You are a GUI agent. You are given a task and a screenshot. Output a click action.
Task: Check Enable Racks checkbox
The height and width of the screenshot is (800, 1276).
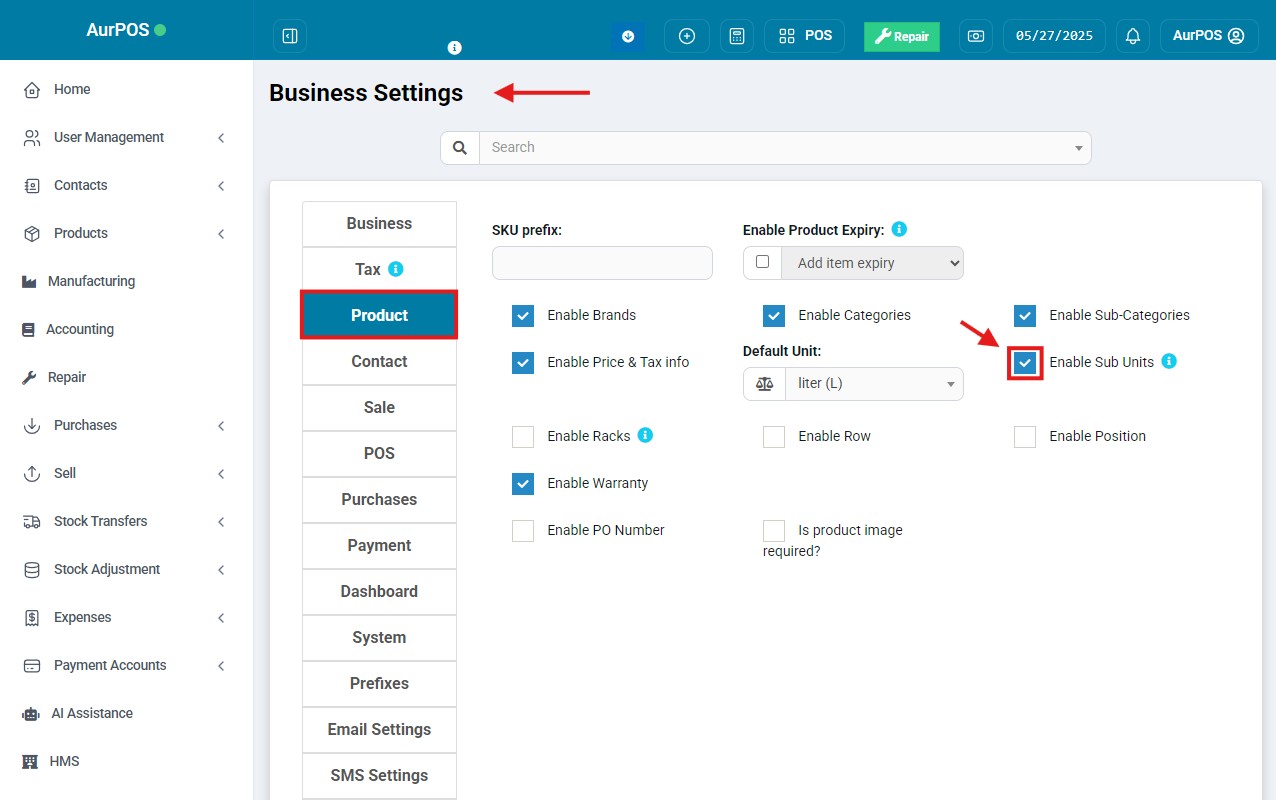(x=523, y=437)
